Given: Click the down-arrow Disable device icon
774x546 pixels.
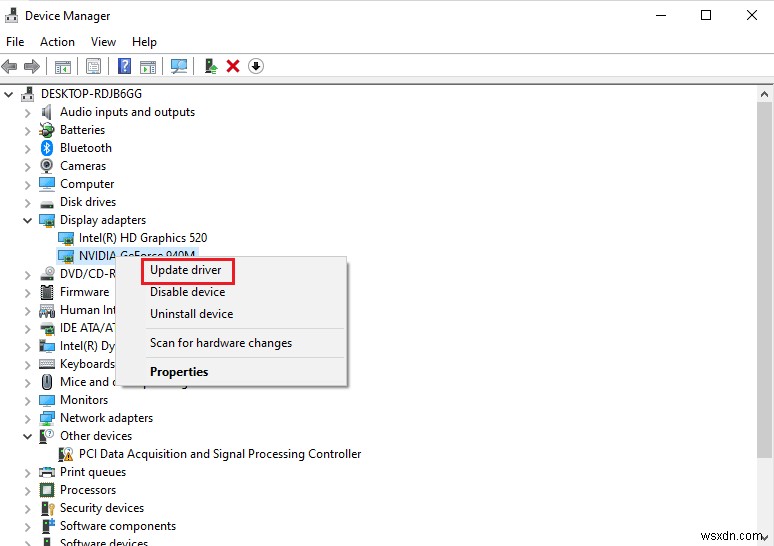Looking at the screenshot, I should pyautogui.click(x=256, y=66).
